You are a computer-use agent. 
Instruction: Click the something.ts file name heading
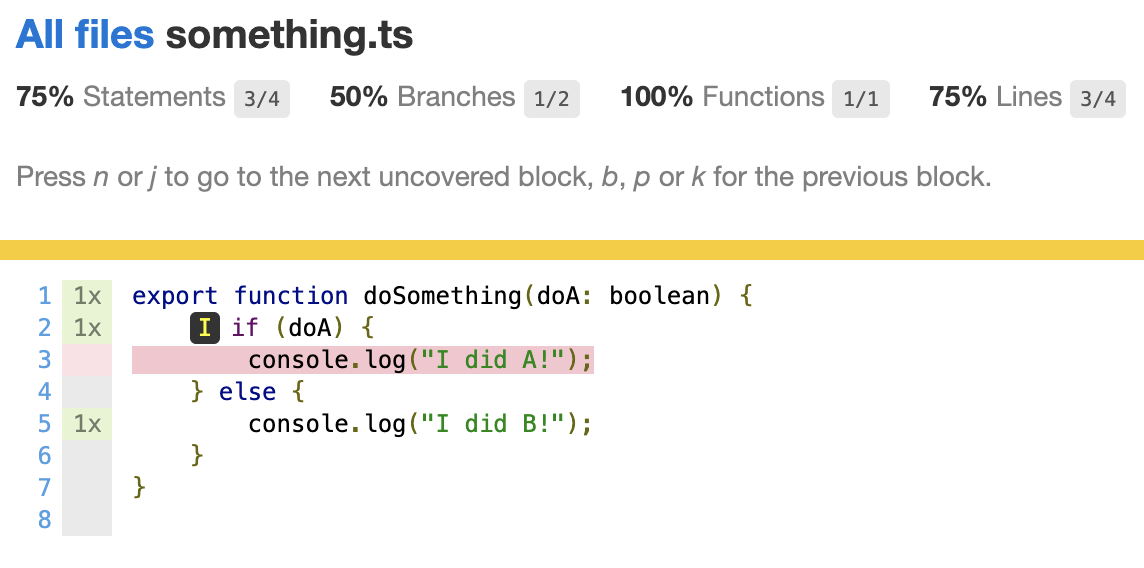pyautogui.click(x=290, y=34)
